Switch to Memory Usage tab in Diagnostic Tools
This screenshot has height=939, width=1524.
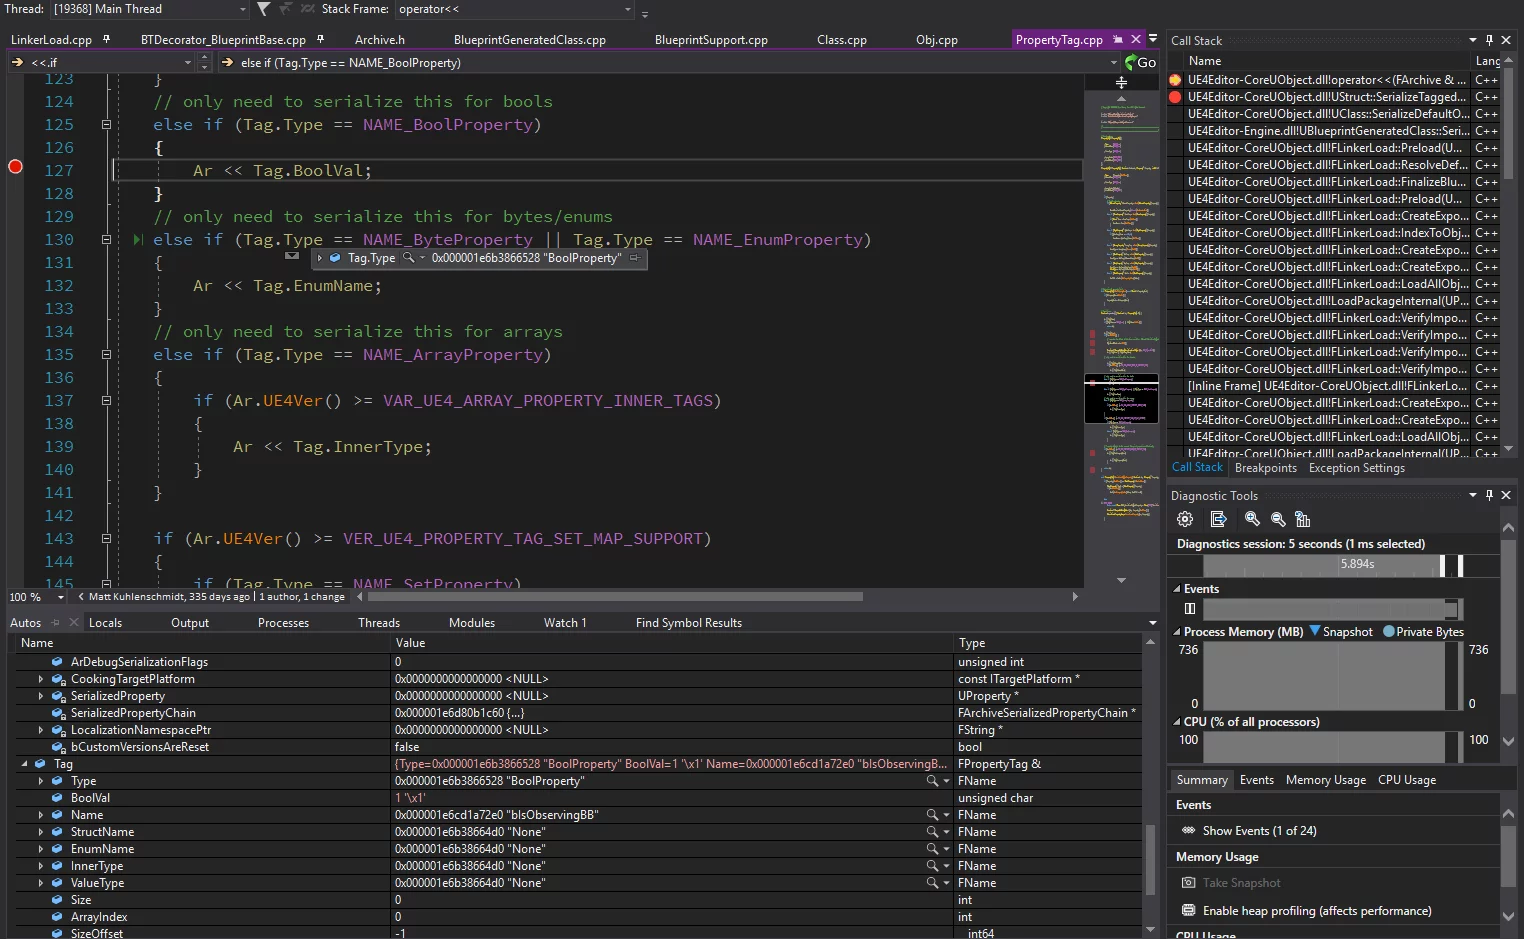[1325, 780]
